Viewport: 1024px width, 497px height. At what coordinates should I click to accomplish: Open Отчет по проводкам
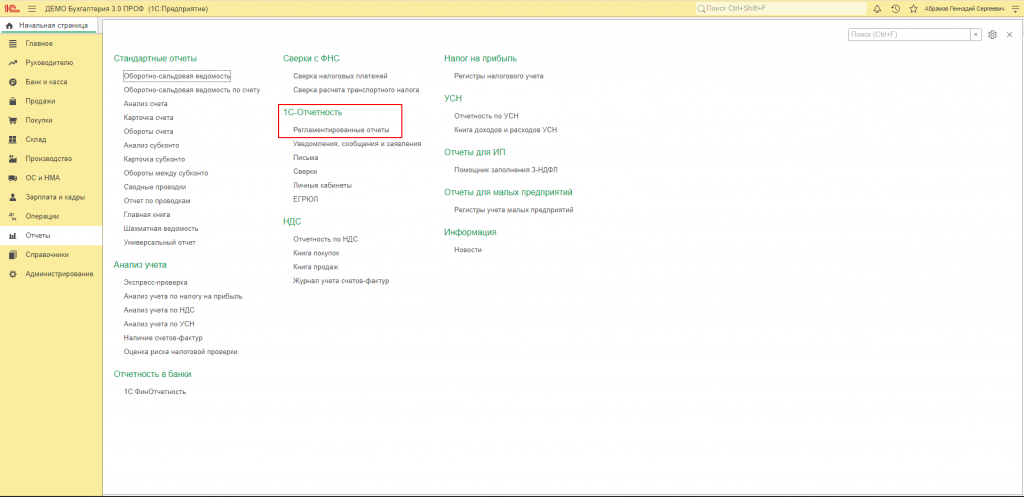coord(157,200)
